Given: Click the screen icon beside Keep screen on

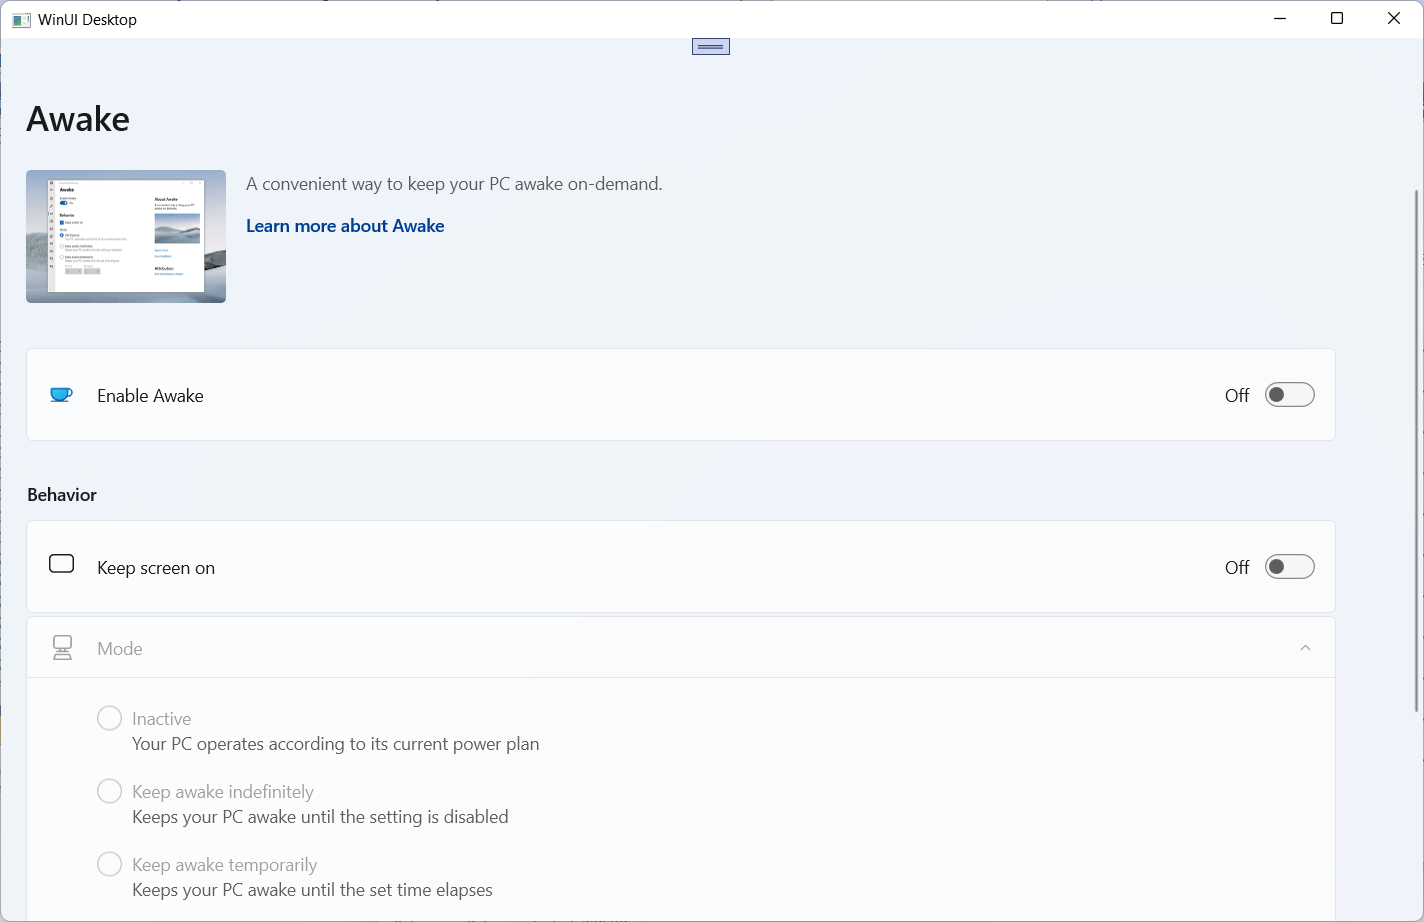Looking at the screenshot, I should point(62,564).
